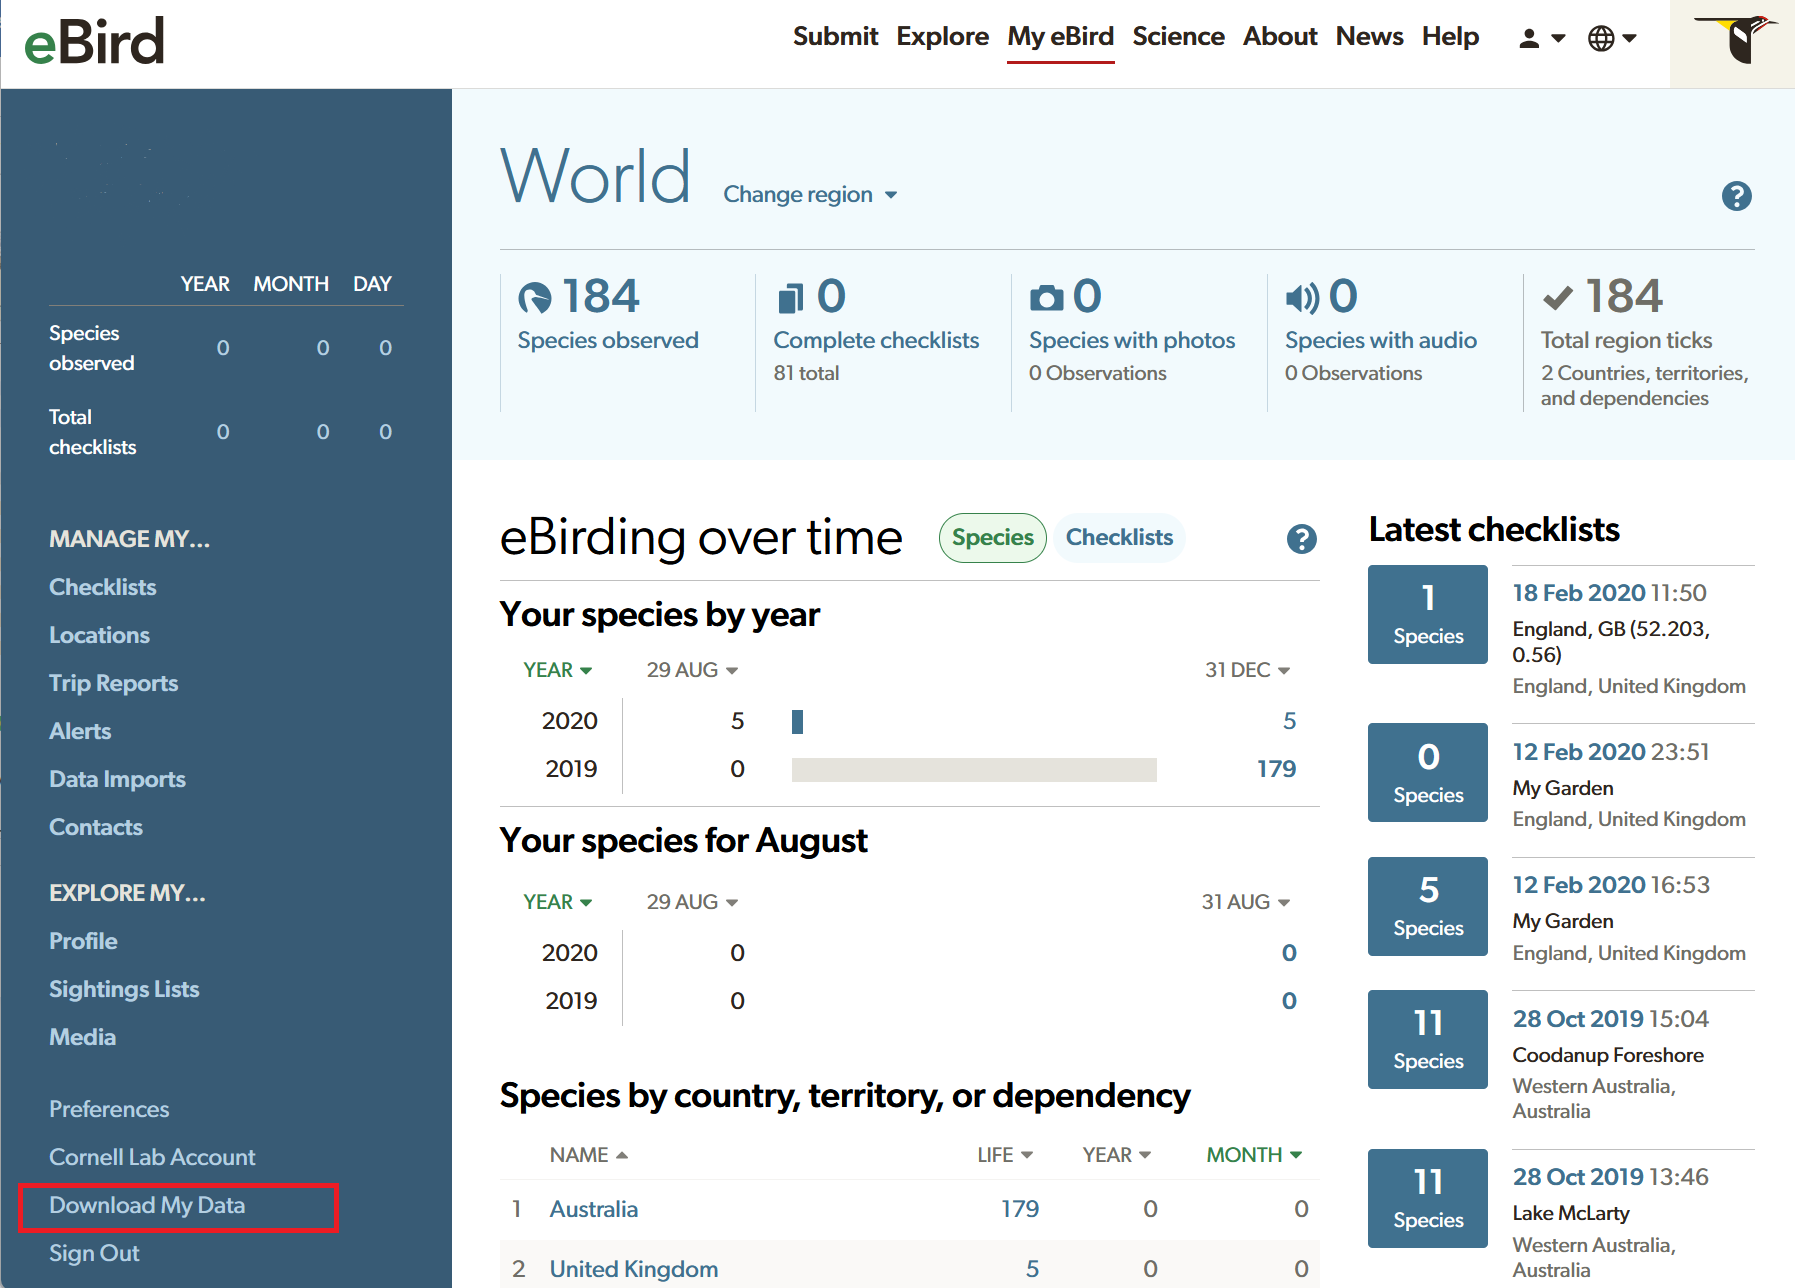Open the Help menu item
This screenshot has width=1795, height=1288.
(x=1450, y=37)
